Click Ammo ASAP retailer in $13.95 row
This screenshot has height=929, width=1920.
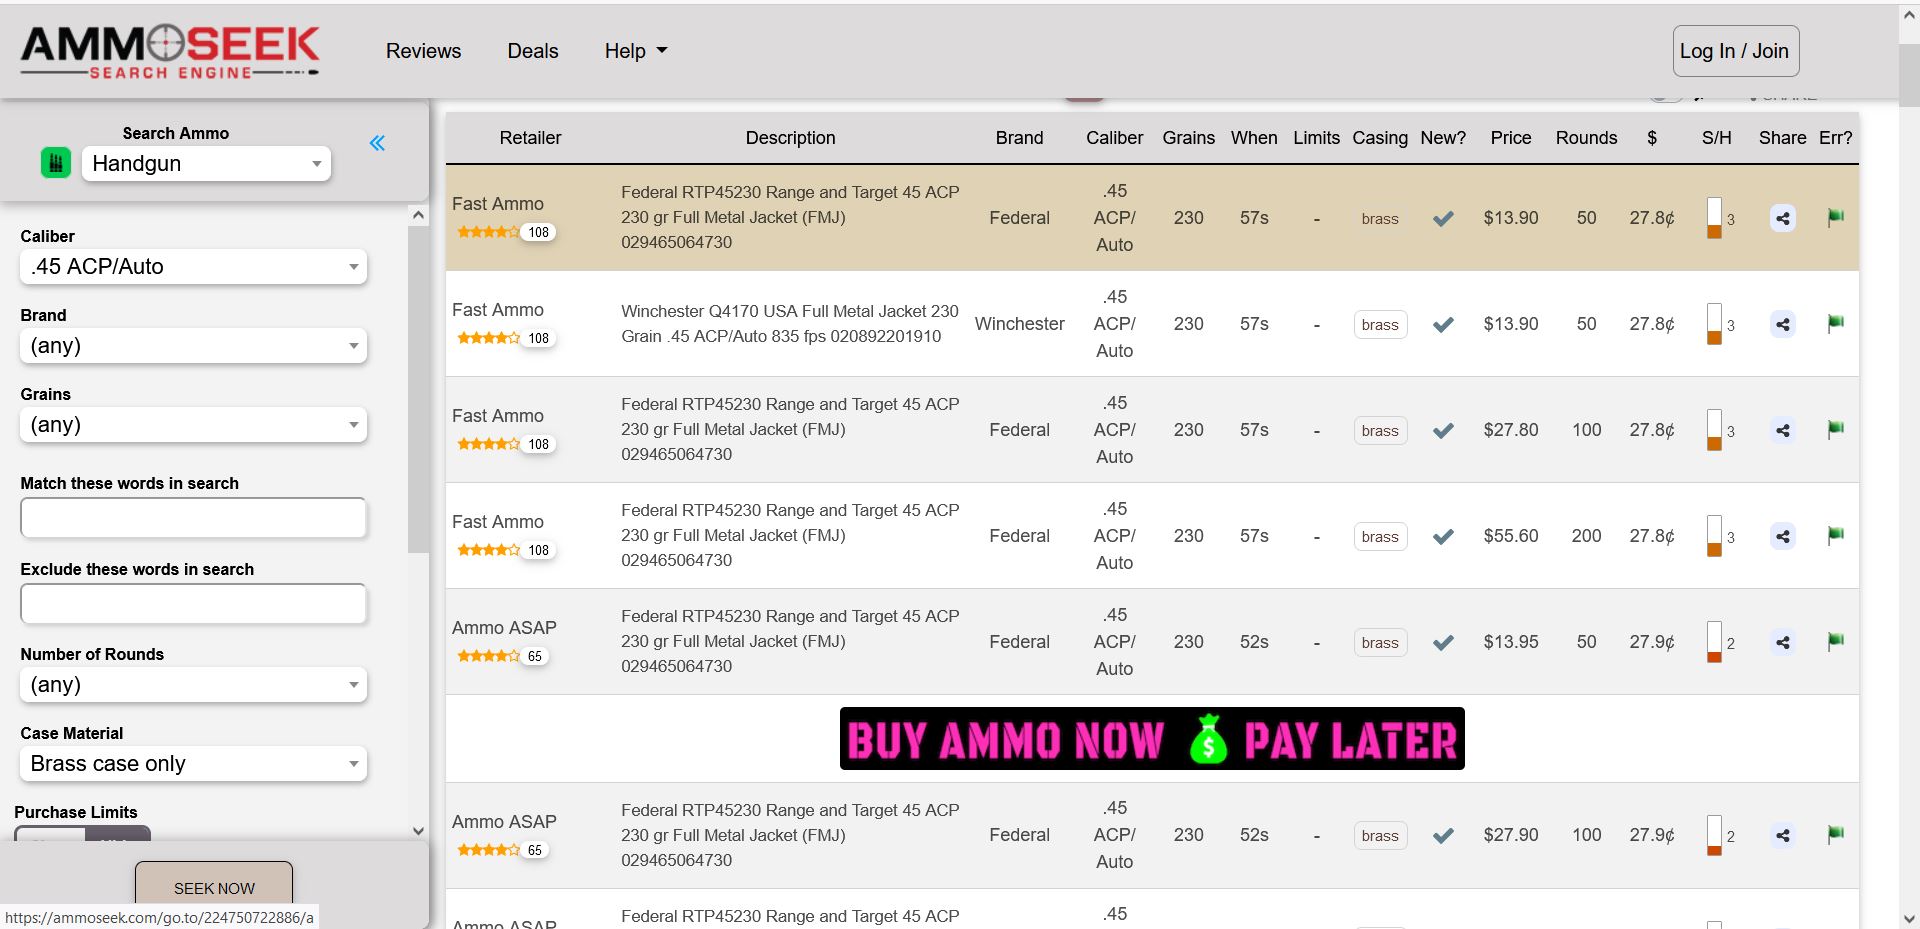[x=504, y=628]
